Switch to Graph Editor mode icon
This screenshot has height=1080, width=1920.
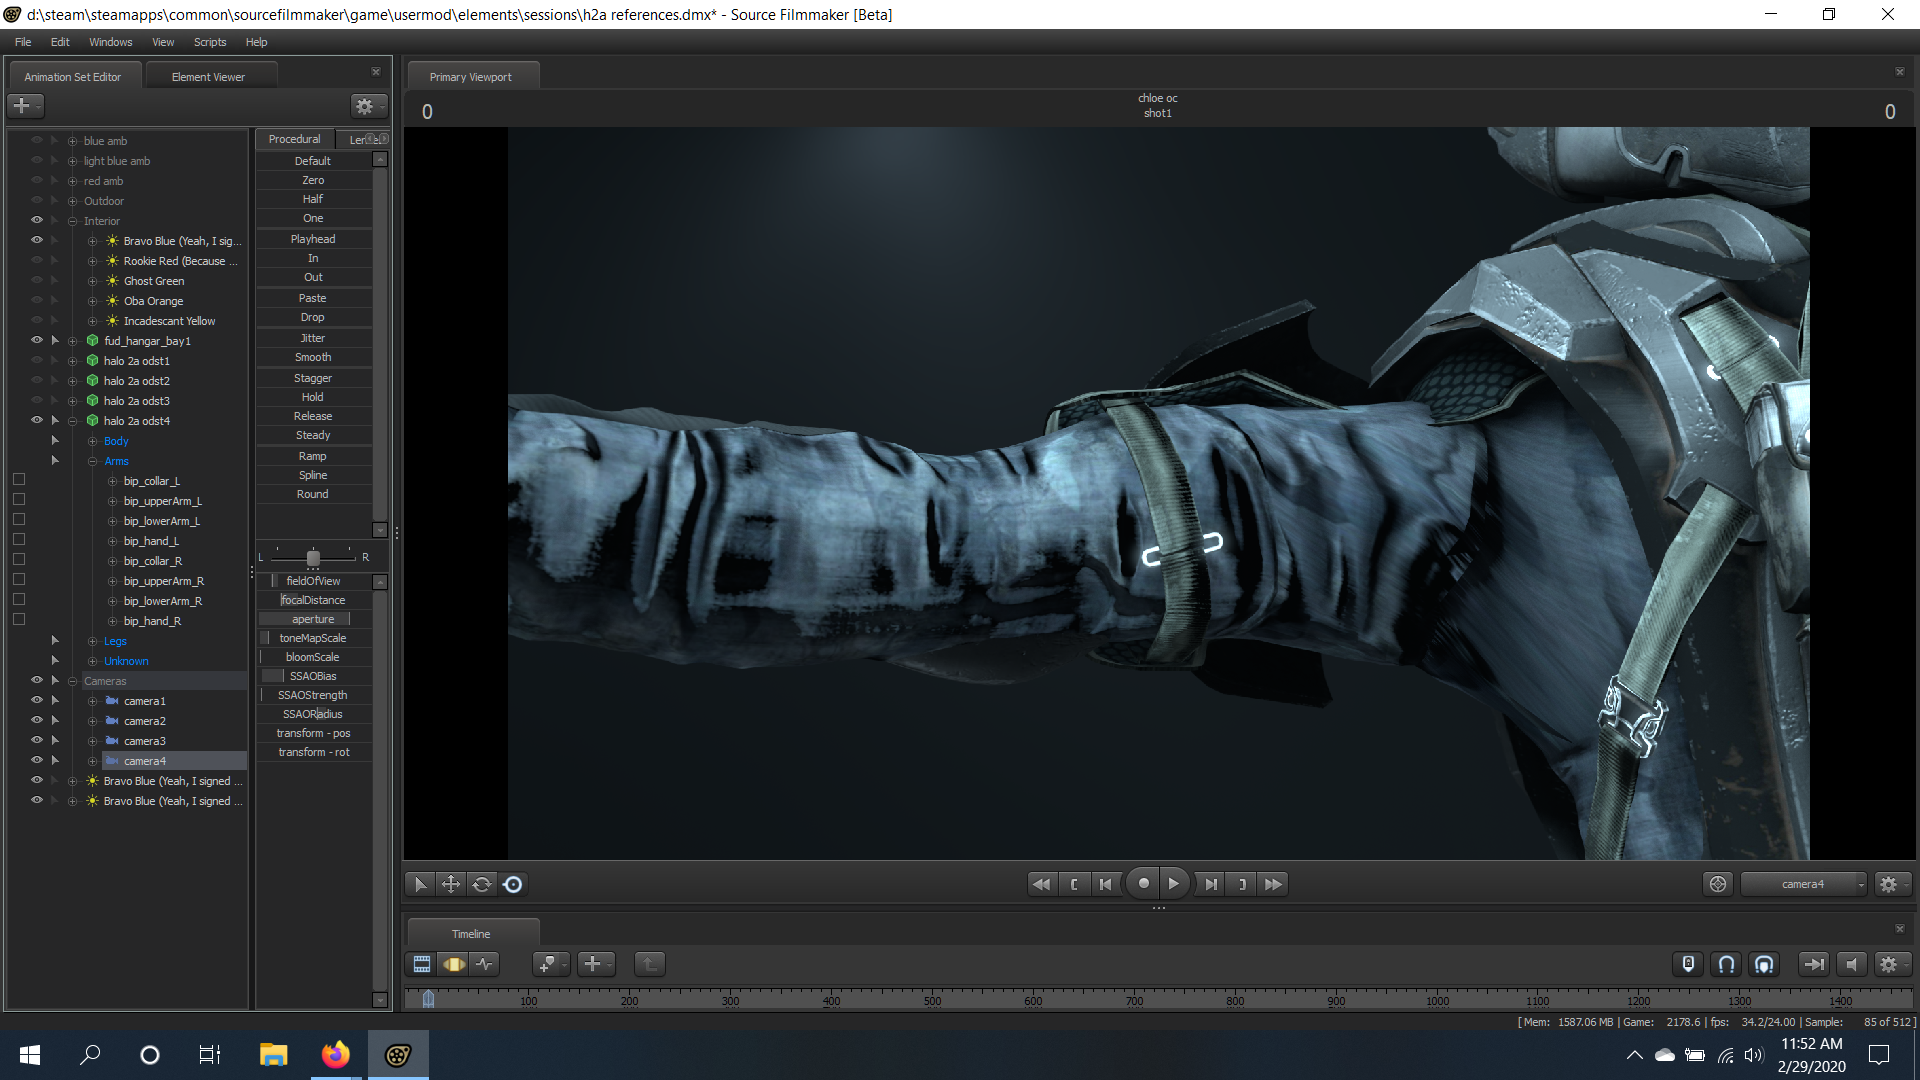click(485, 964)
